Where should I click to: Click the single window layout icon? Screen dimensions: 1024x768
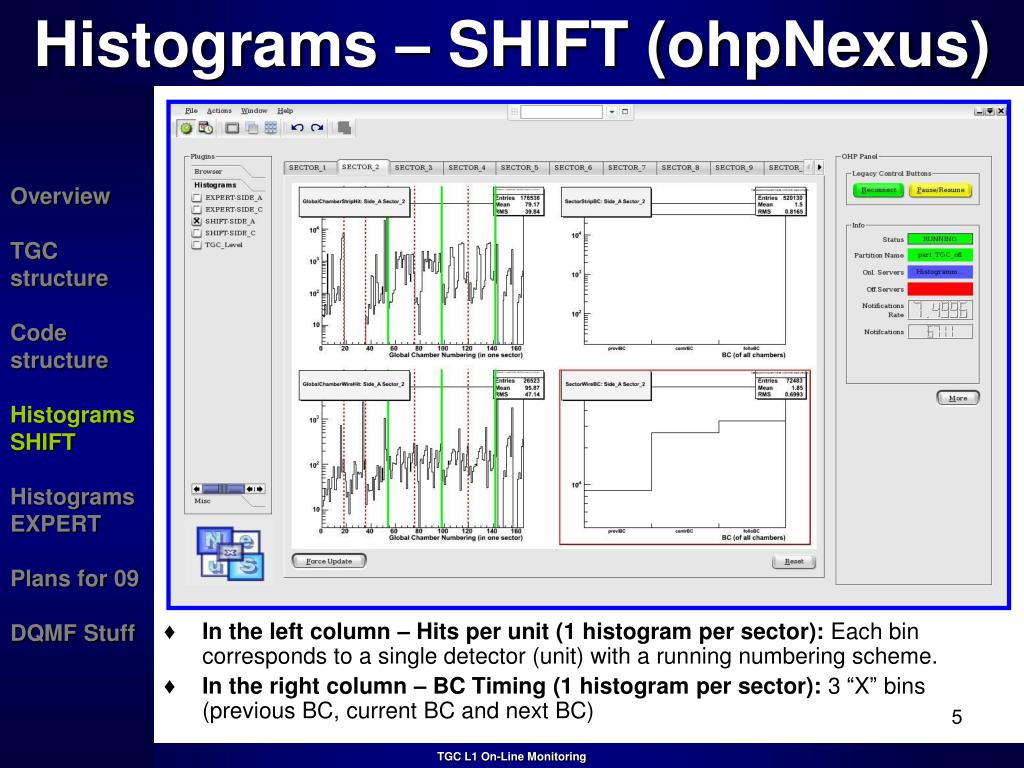(232, 128)
